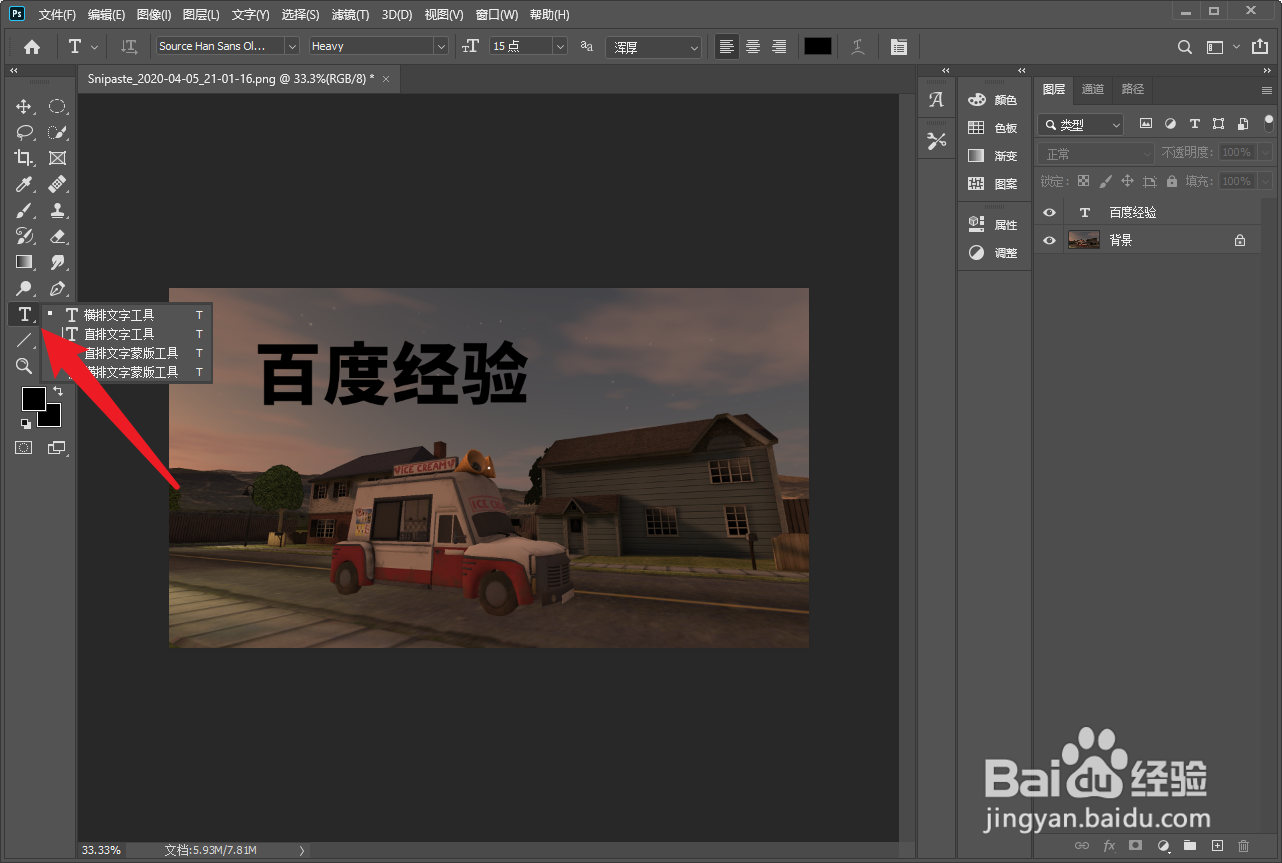Open the 文件(F) menu
The height and width of the screenshot is (863, 1282).
tap(57, 15)
